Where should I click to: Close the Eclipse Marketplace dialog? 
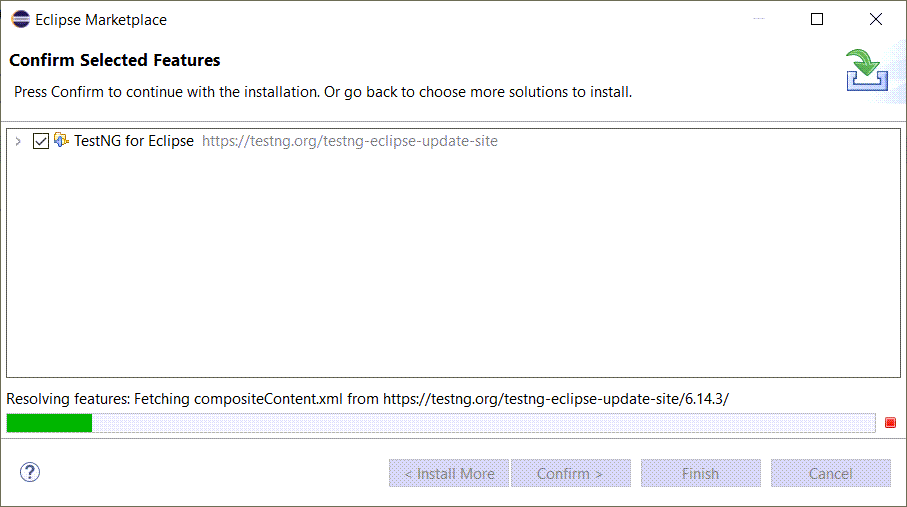(876, 19)
